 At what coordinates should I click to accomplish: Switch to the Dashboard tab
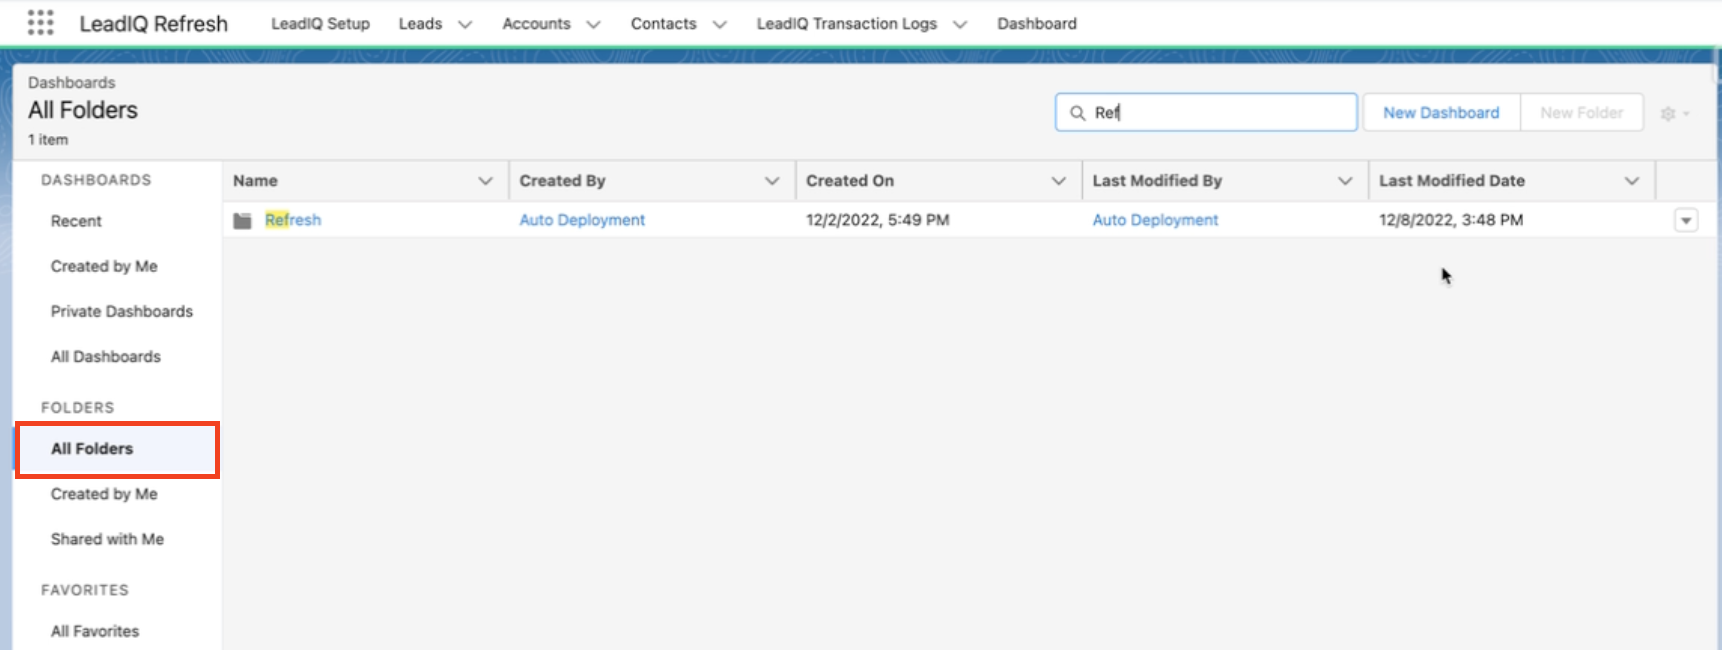pos(1036,24)
